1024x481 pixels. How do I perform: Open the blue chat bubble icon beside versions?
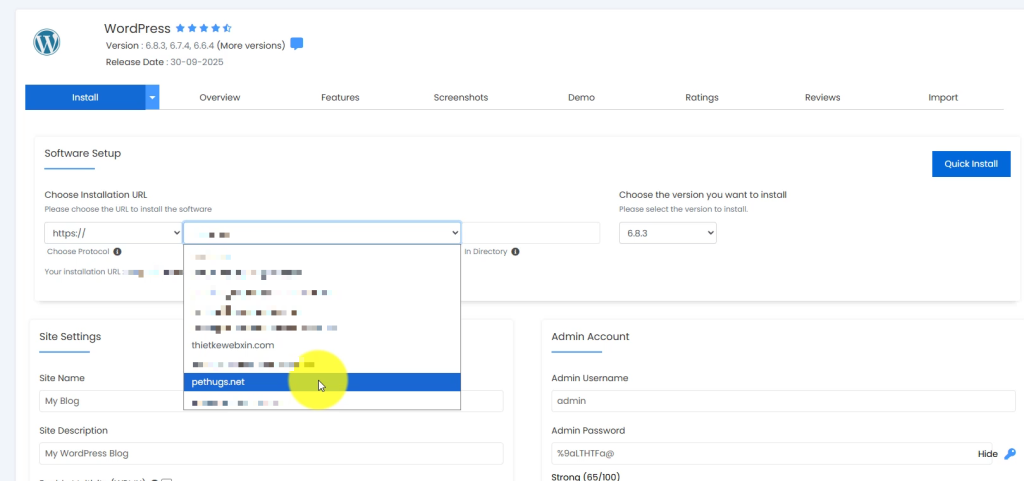pyautogui.click(x=296, y=44)
